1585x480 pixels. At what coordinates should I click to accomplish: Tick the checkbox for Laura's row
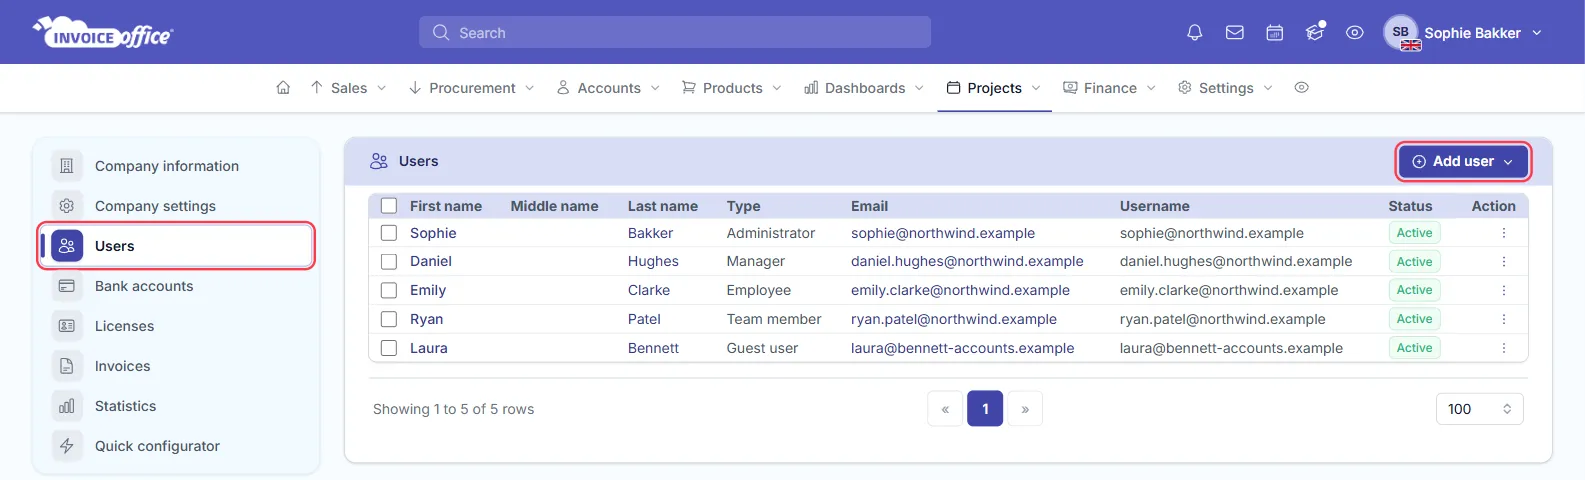(389, 348)
